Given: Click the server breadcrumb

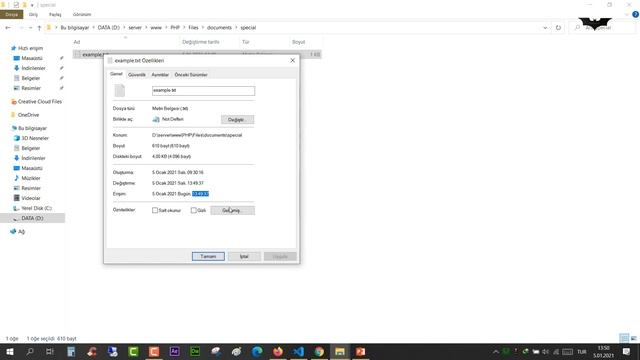Looking at the screenshot, I should coord(135,27).
